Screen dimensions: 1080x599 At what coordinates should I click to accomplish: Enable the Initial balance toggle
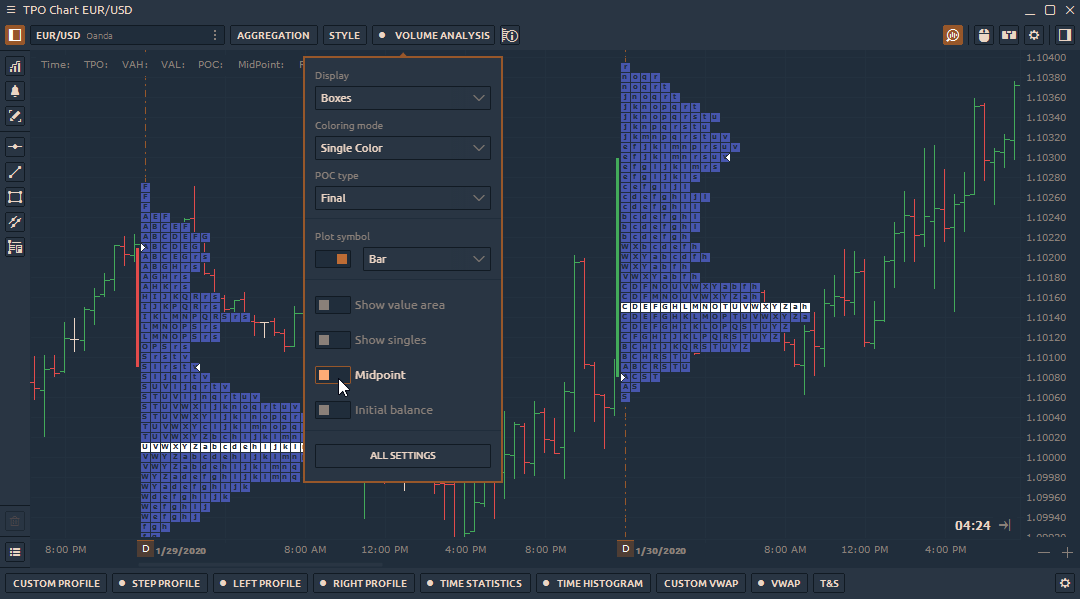333,410
